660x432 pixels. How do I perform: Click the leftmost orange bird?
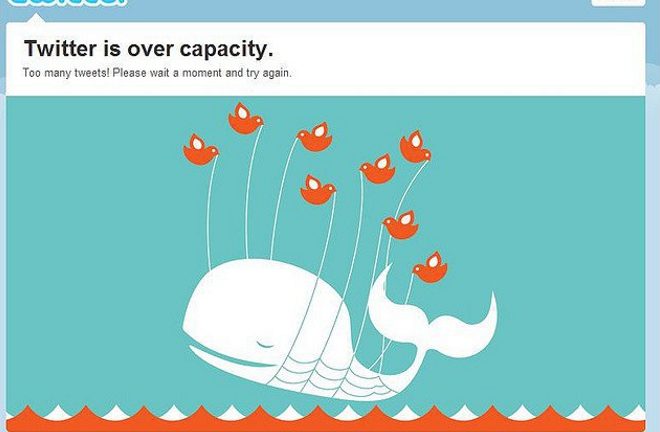201,150
